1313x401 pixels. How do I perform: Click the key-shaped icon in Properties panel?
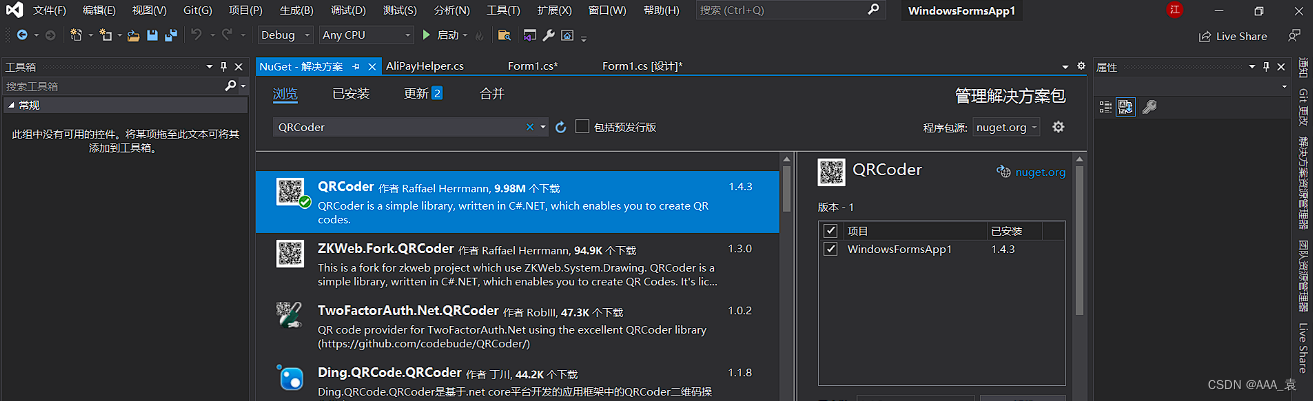(x=1149, y=106)
